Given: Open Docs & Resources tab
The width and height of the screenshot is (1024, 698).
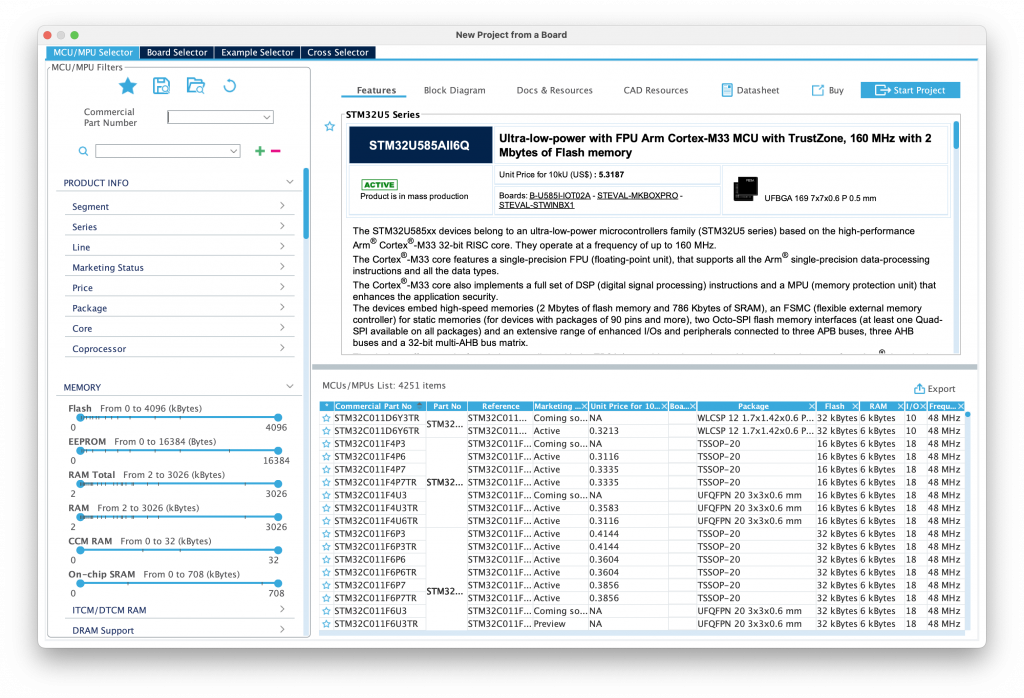Looking at the screenshot, I should pos(554,90).
